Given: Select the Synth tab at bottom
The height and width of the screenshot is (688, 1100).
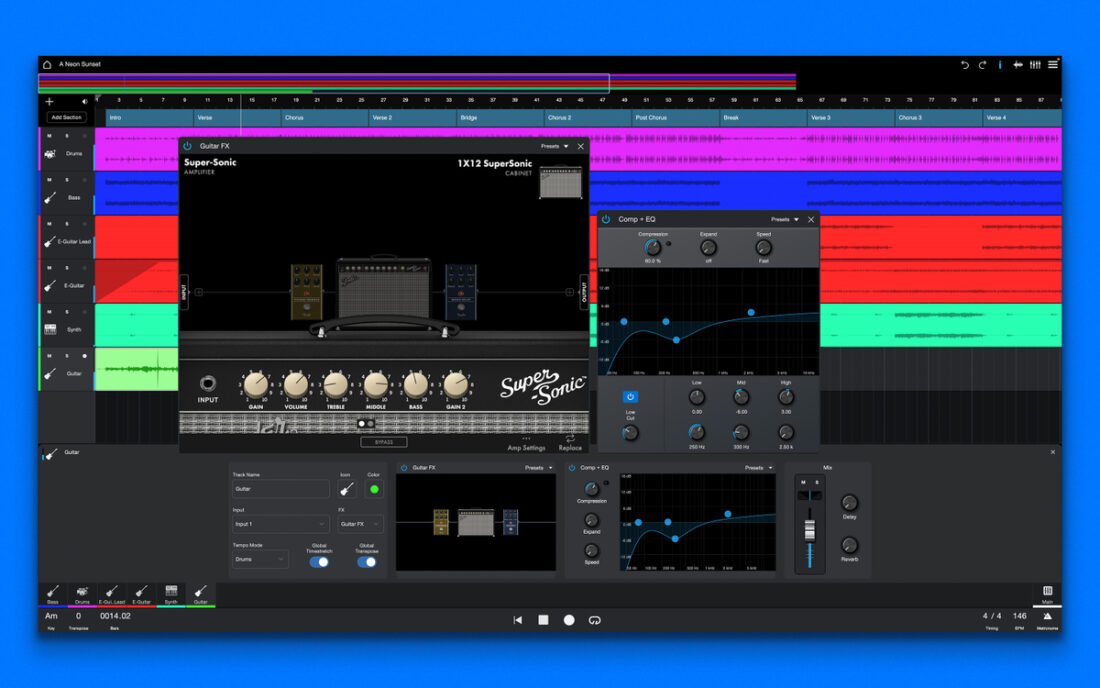Looking at the screenshot, I should pos(171,594).
